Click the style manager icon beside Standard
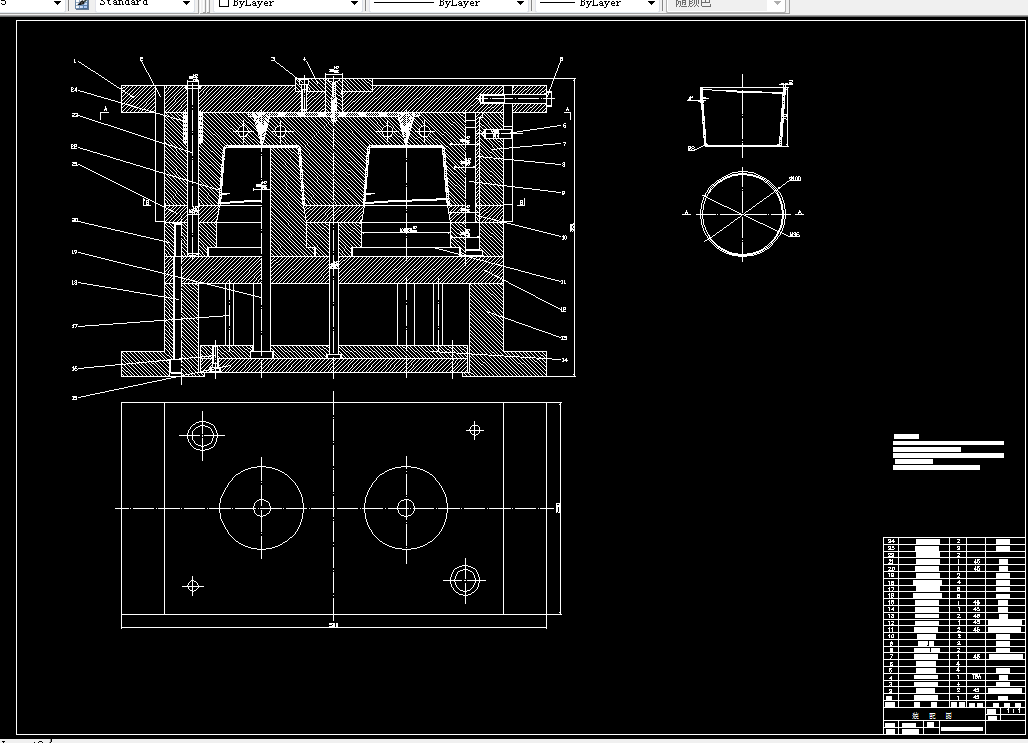The width and height of the screenshot is (1028, 743). coord(81,3)
